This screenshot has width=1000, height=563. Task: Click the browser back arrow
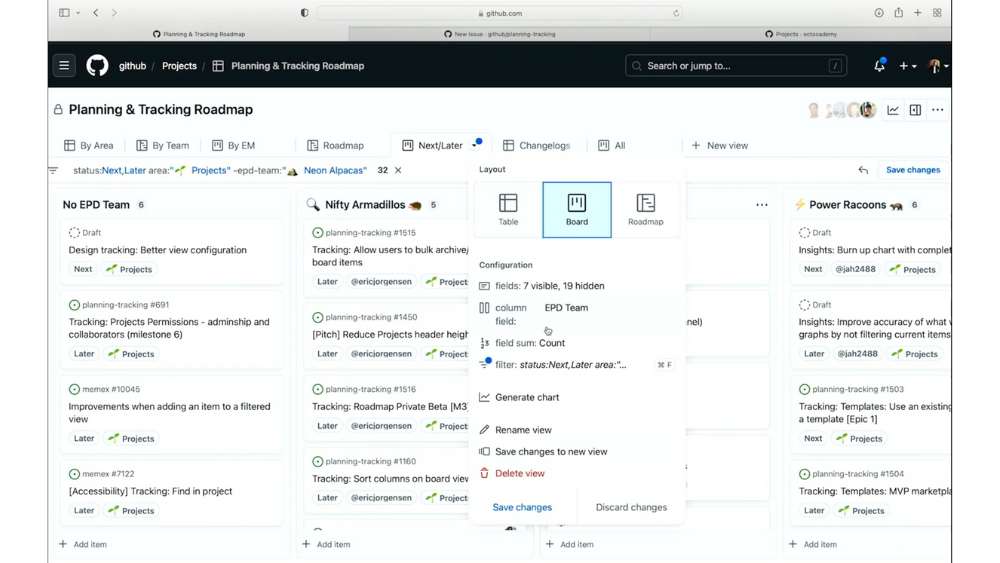coord(96,12)
